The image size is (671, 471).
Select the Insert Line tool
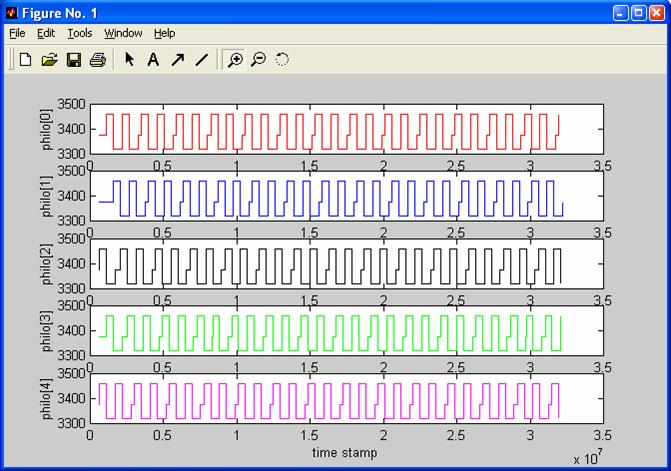(x=201, y=60)
